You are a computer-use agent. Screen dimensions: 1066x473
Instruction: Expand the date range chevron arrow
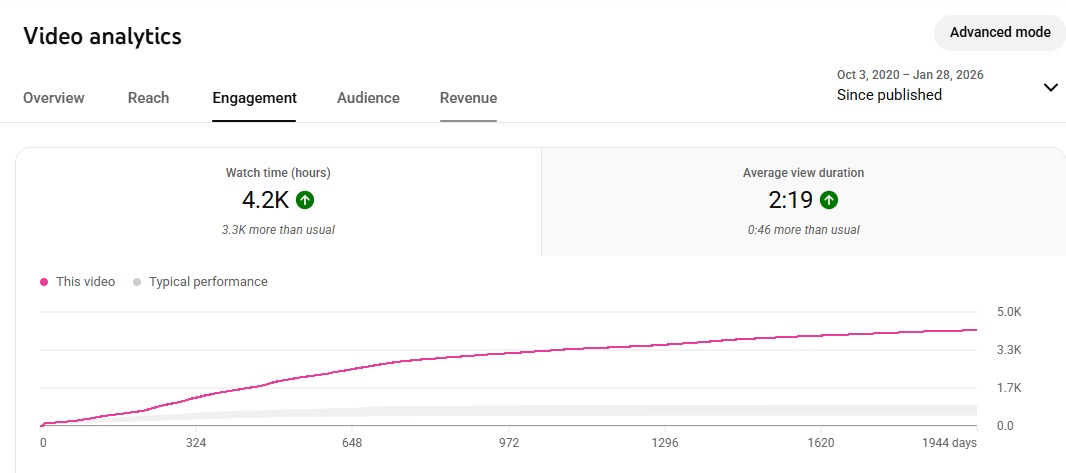1050,87
